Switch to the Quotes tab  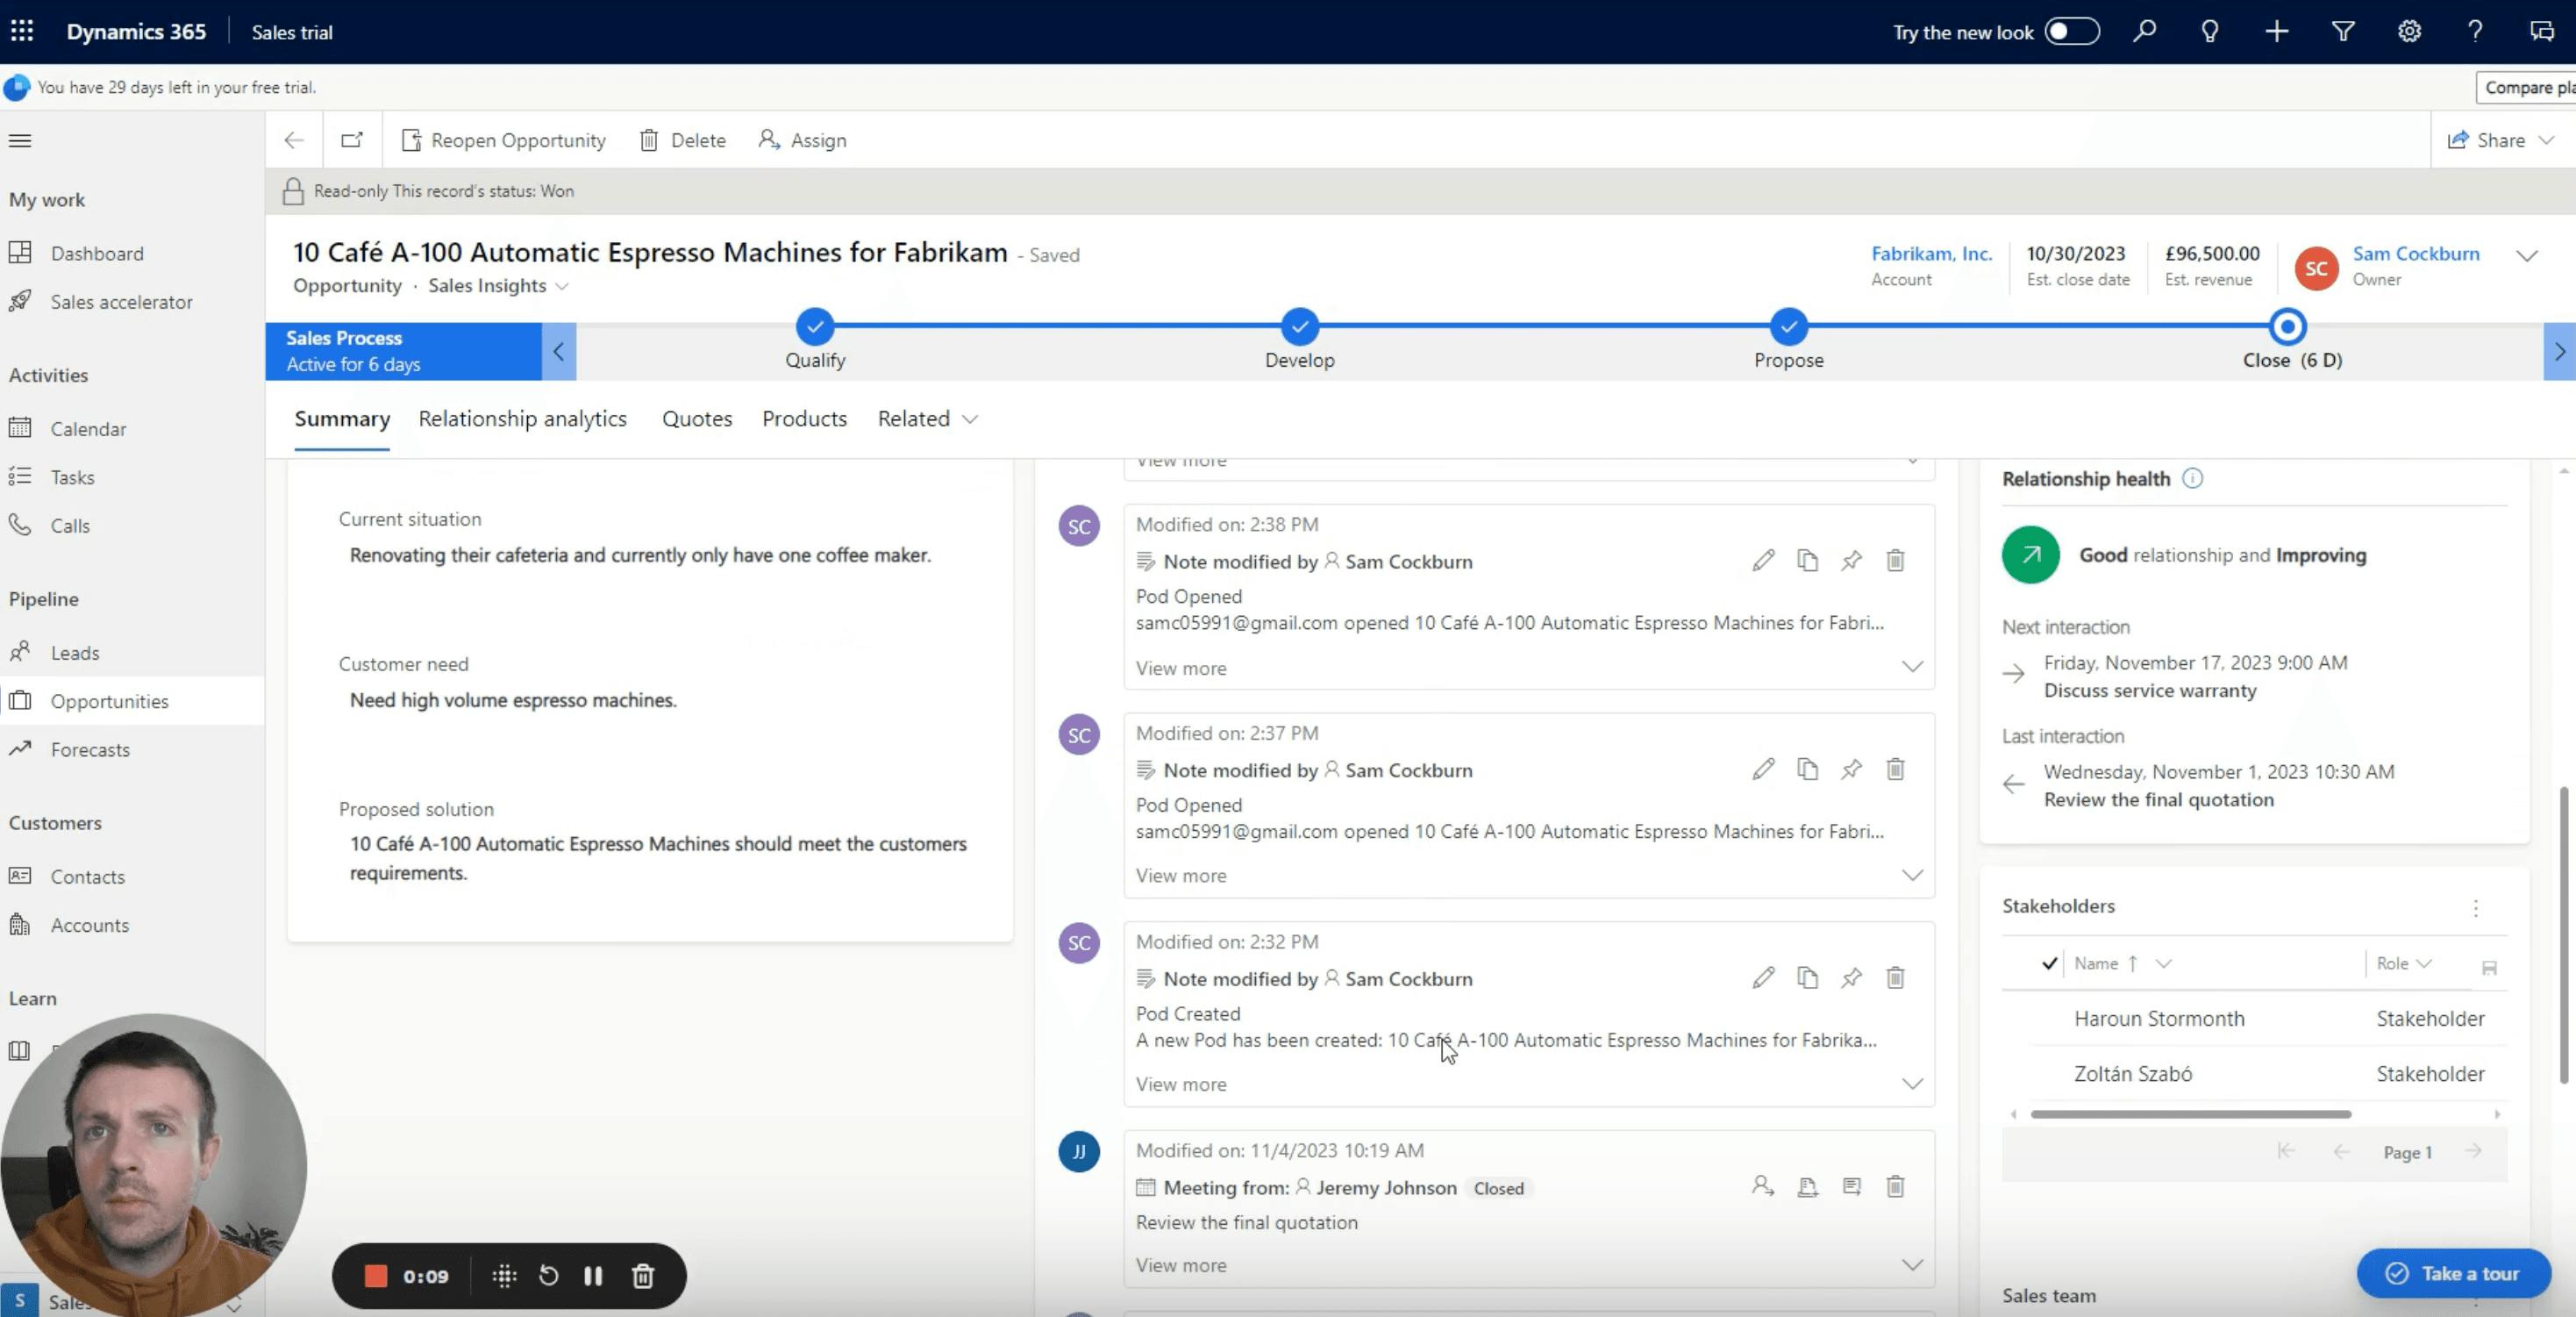(697, 419)
